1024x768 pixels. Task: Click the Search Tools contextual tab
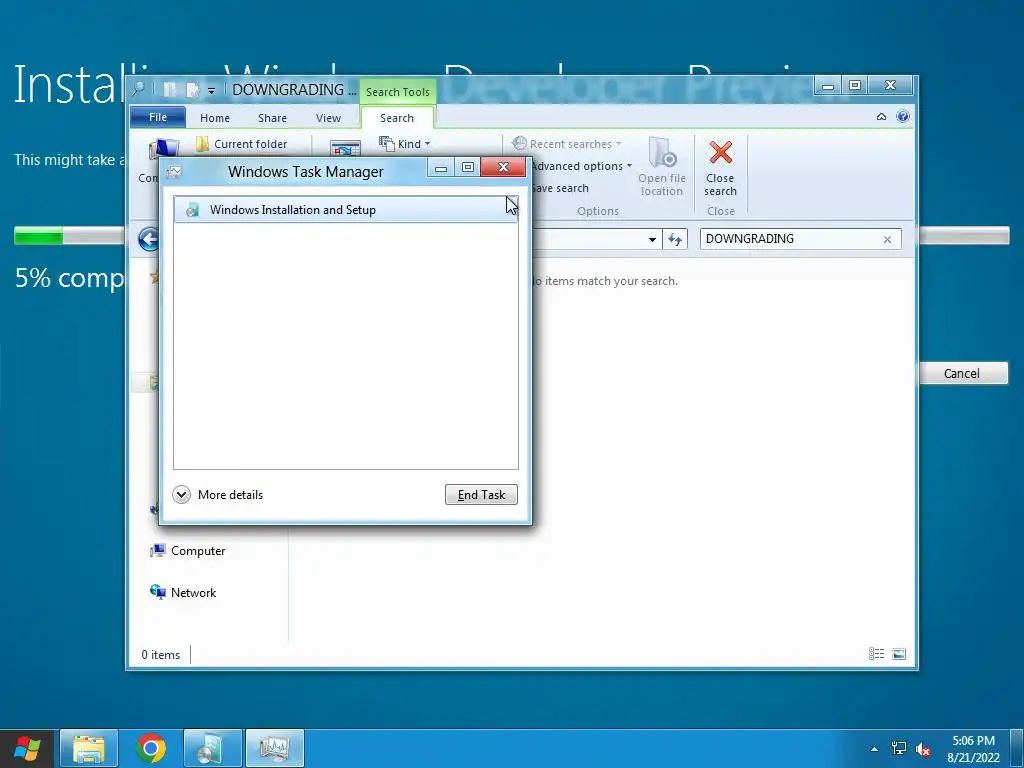click(398, 92)
